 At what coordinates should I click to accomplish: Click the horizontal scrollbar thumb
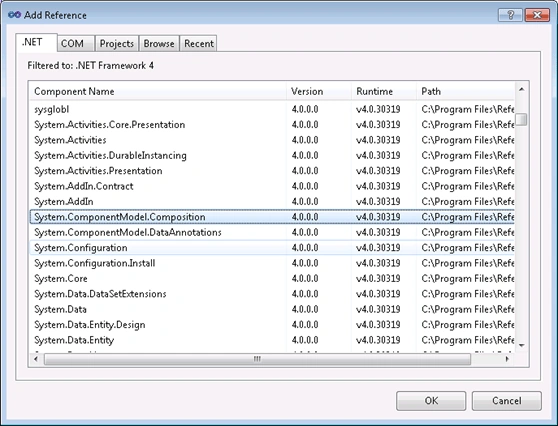[x=257, y=359]
